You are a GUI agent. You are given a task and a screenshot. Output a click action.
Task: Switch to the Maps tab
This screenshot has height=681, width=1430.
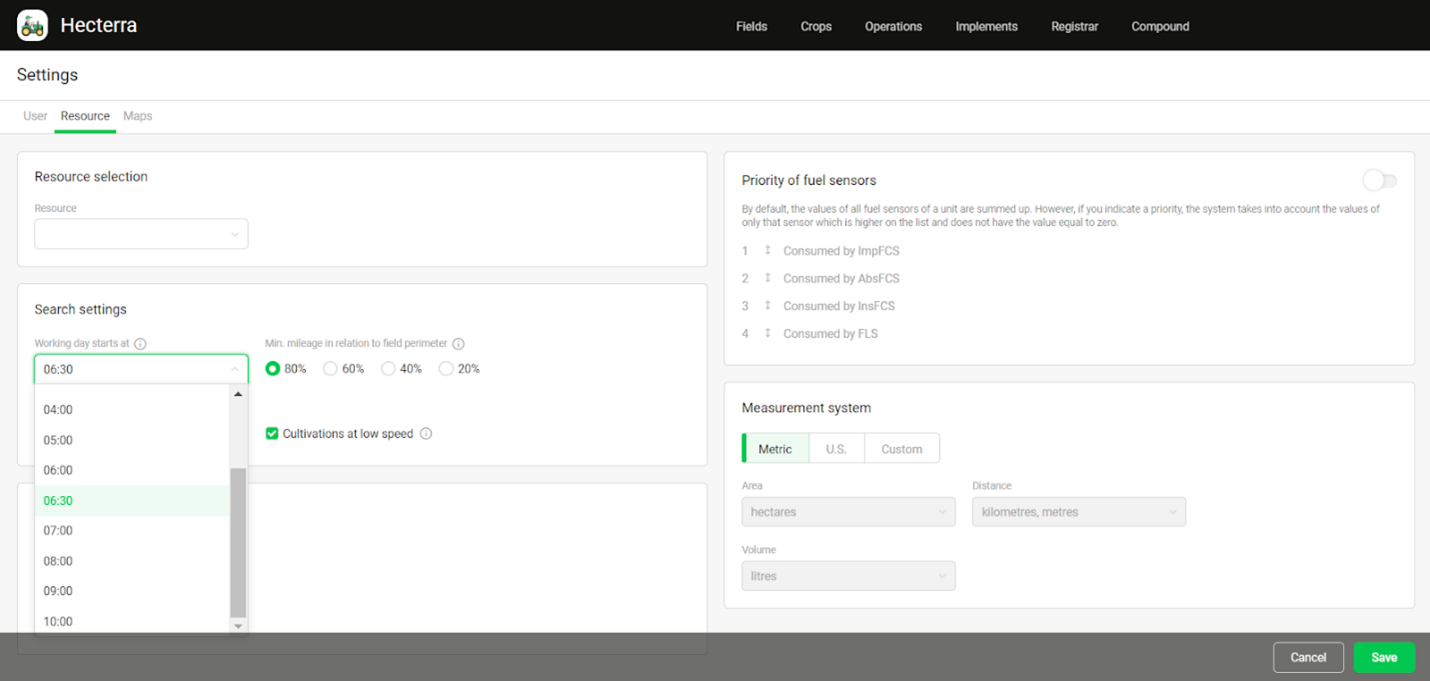[137, 116]
